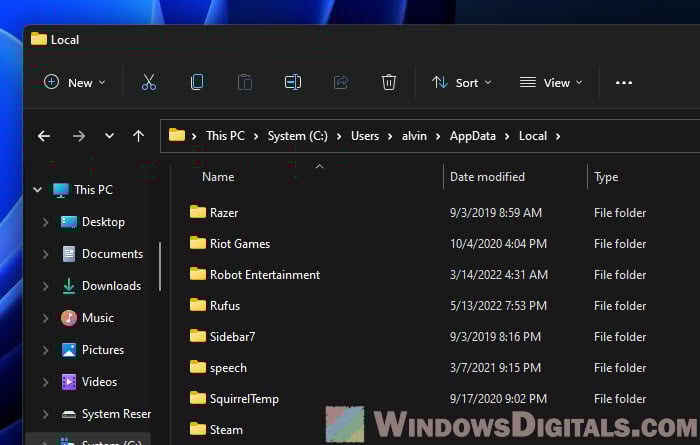The width and height of the screenshot is (700, 445).
Task: Select This PC label in navigation pane
Action: click(93, 190)
